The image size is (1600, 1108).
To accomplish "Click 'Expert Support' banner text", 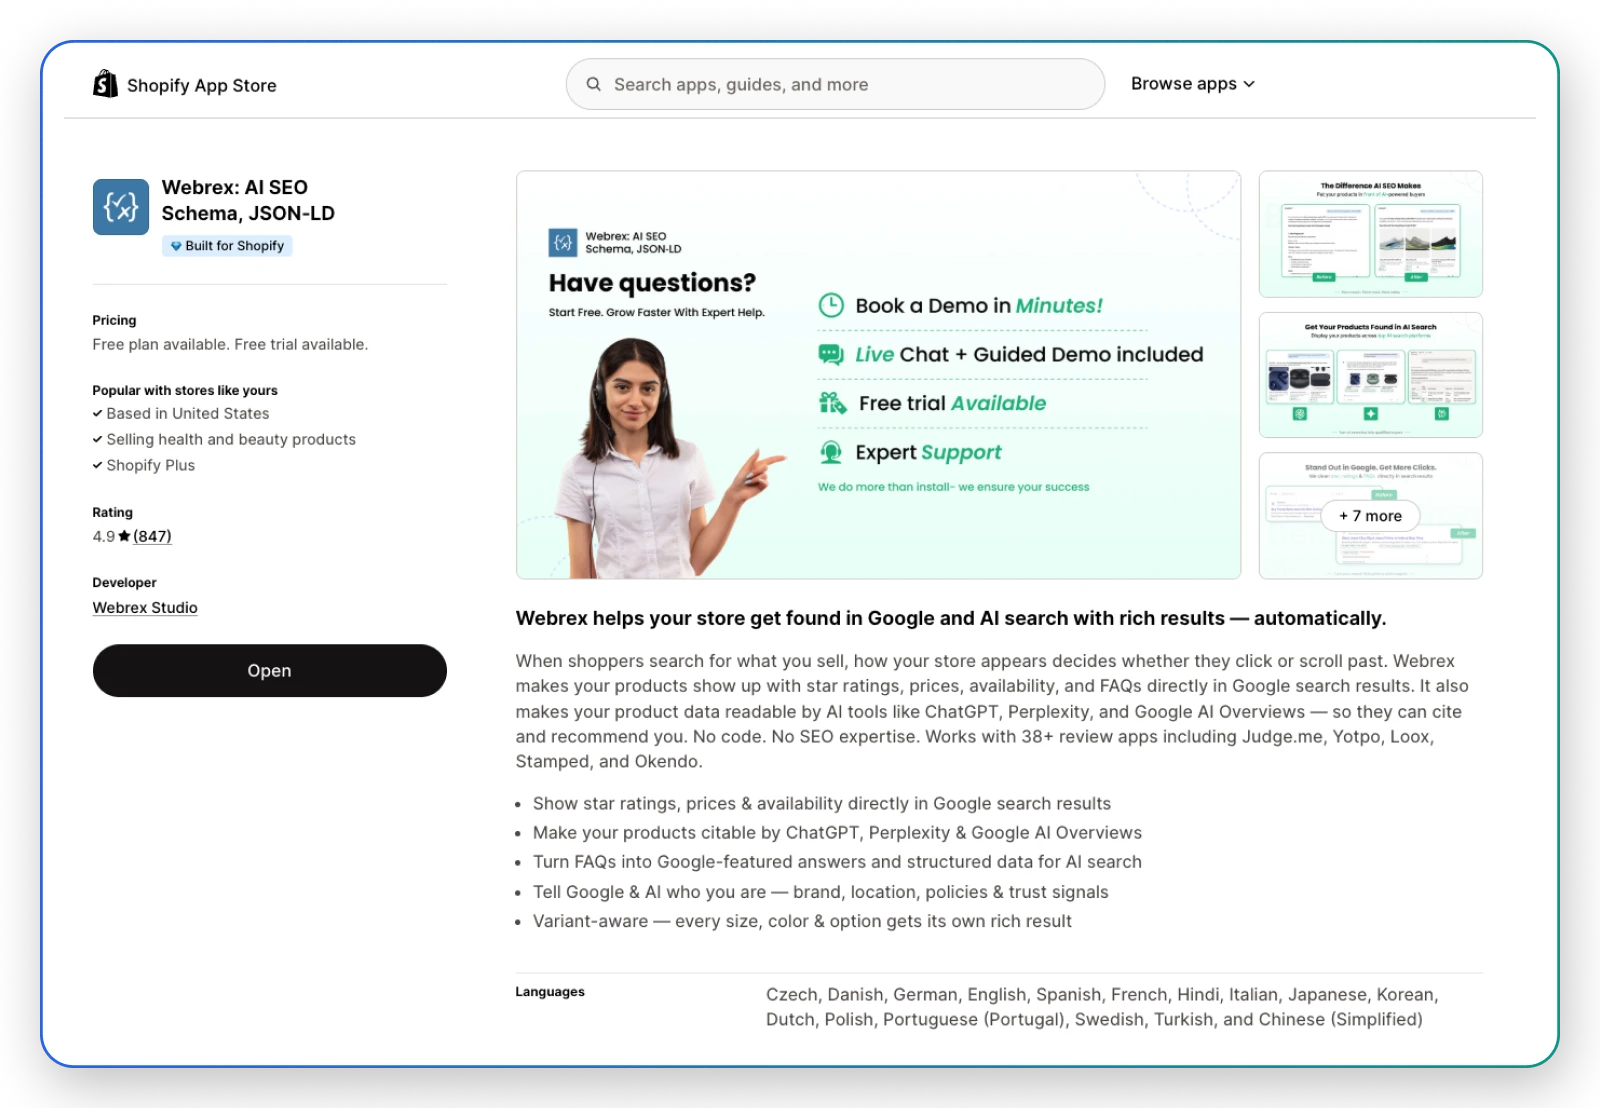I will [x=928, y=452].
